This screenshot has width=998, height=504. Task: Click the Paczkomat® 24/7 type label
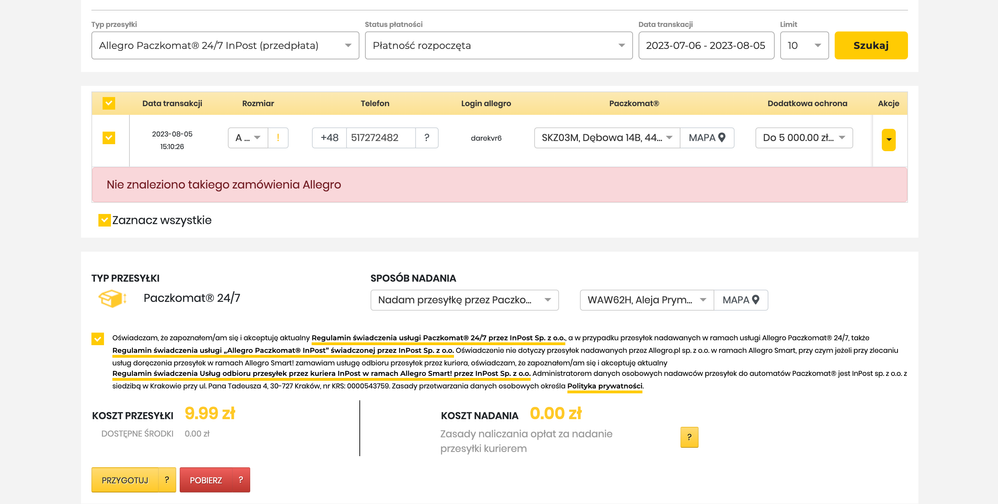click(x=192, y=298)
